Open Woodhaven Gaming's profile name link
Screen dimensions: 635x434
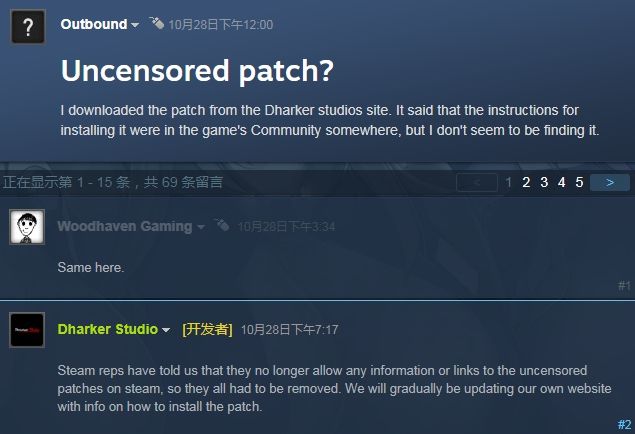click(x=125, y=226)
